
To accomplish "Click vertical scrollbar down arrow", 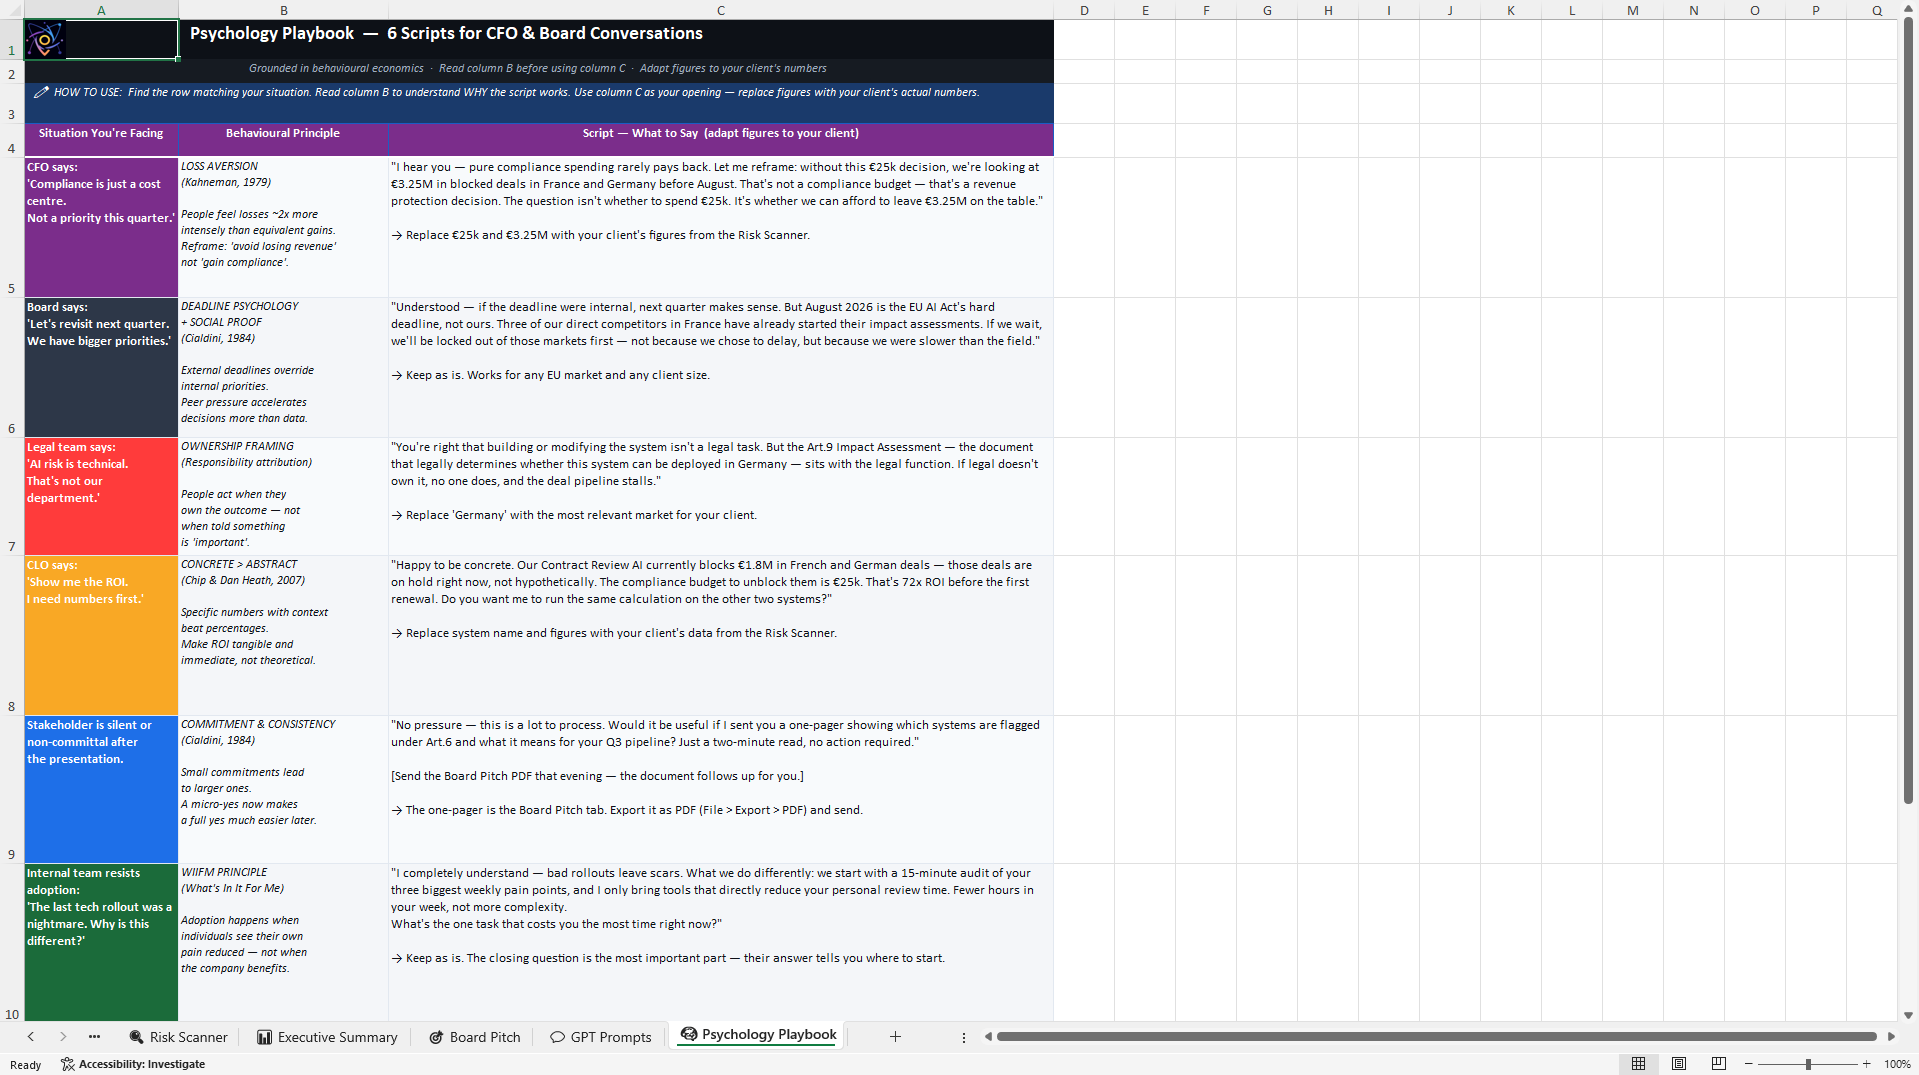I will click(1908, 1015).
